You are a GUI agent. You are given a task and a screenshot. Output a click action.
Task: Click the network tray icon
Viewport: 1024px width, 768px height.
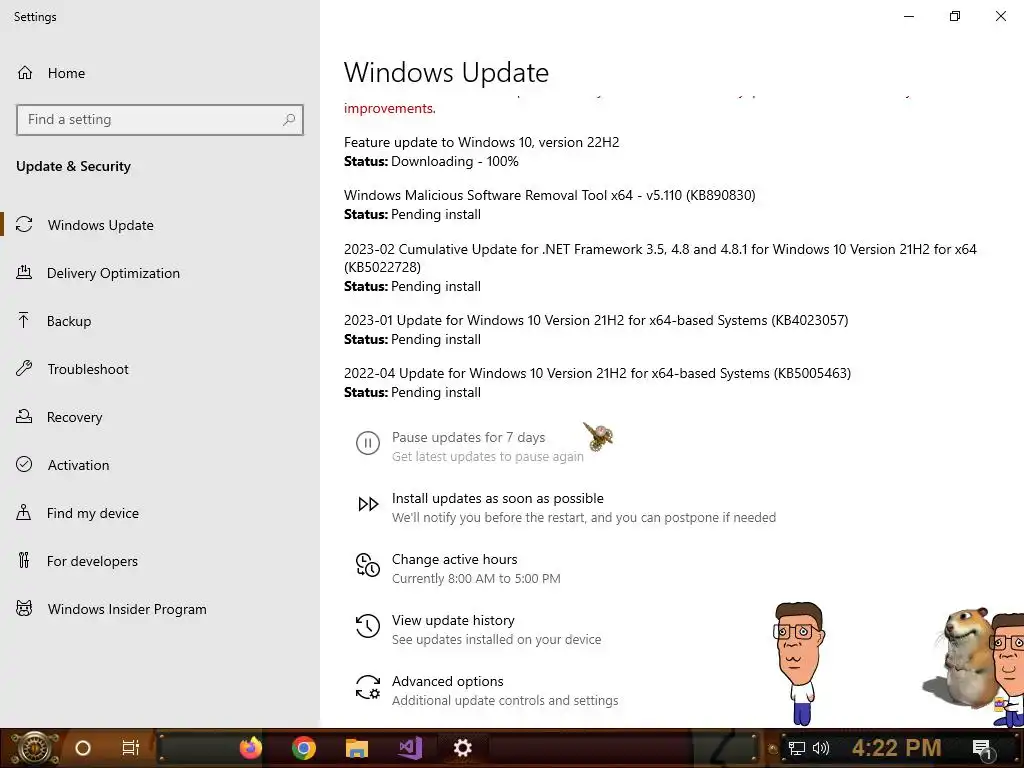click(797, 748)
